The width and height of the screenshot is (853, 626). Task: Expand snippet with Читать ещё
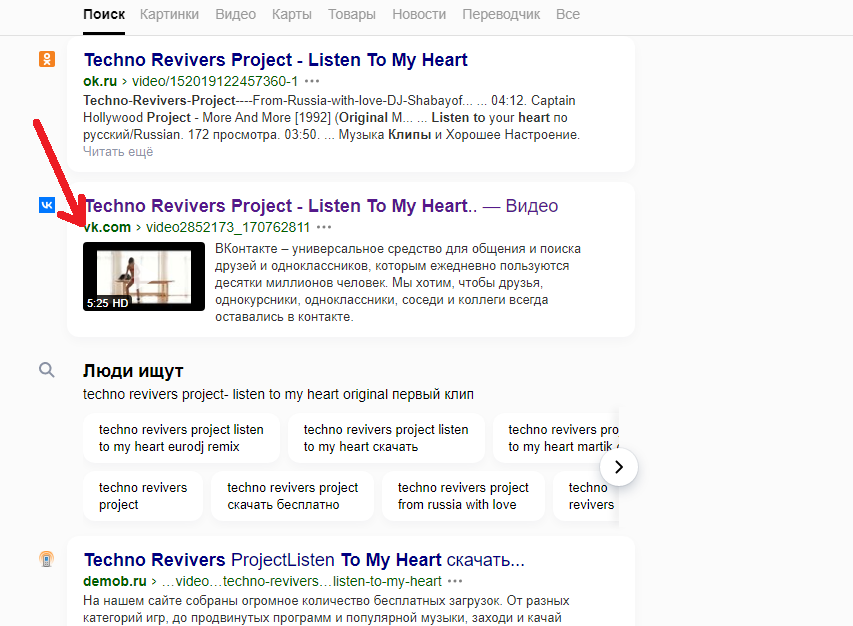(x=118, y=151)
